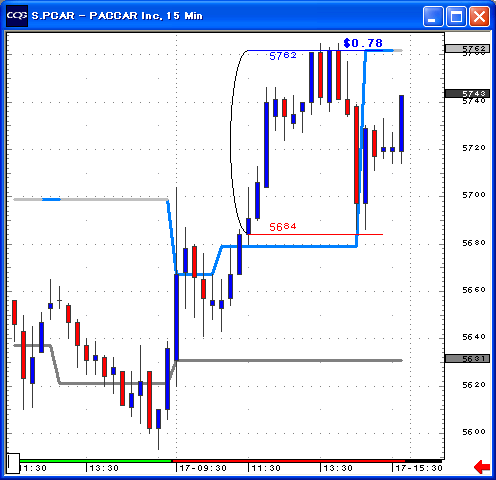Click the 5762 price marker on the scale
Image resolution: width=496 pixels, height=480 pixels.
pos(468,49)
